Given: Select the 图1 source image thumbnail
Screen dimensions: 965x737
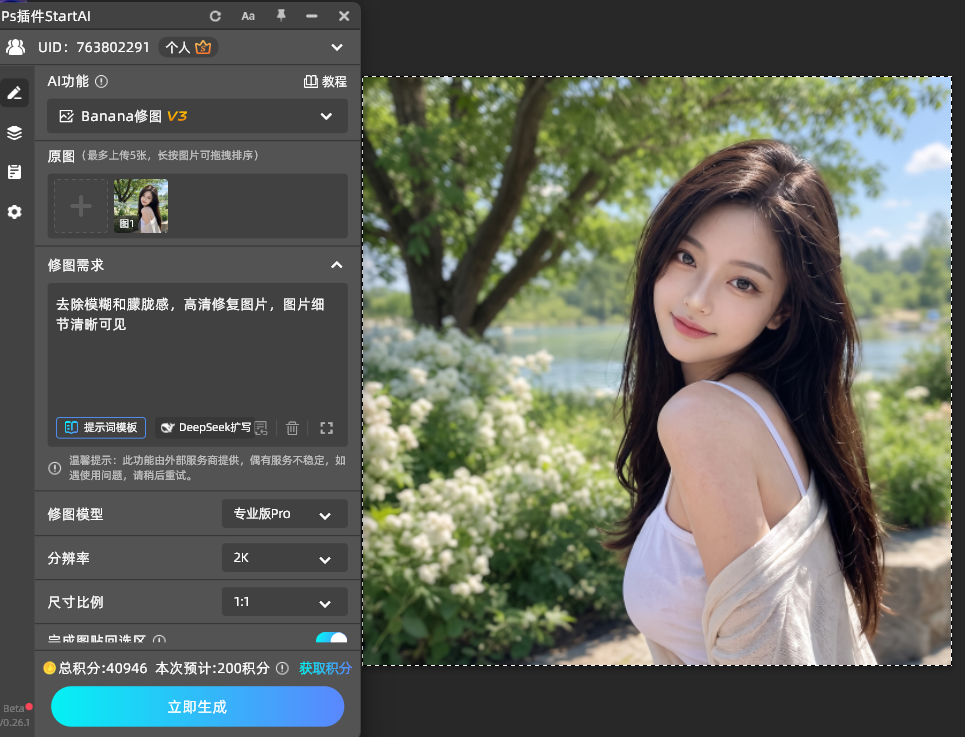Looking at the screenshot, I should (x=141, y=206).
